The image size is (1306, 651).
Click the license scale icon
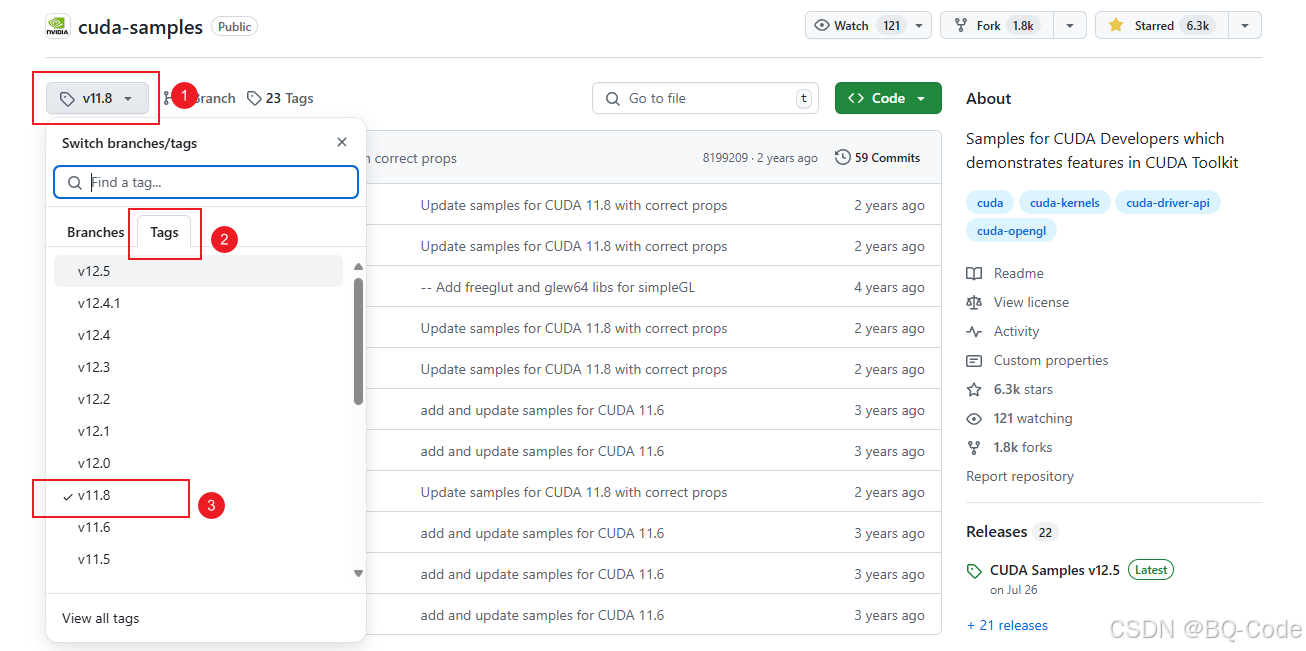point(974,302)
